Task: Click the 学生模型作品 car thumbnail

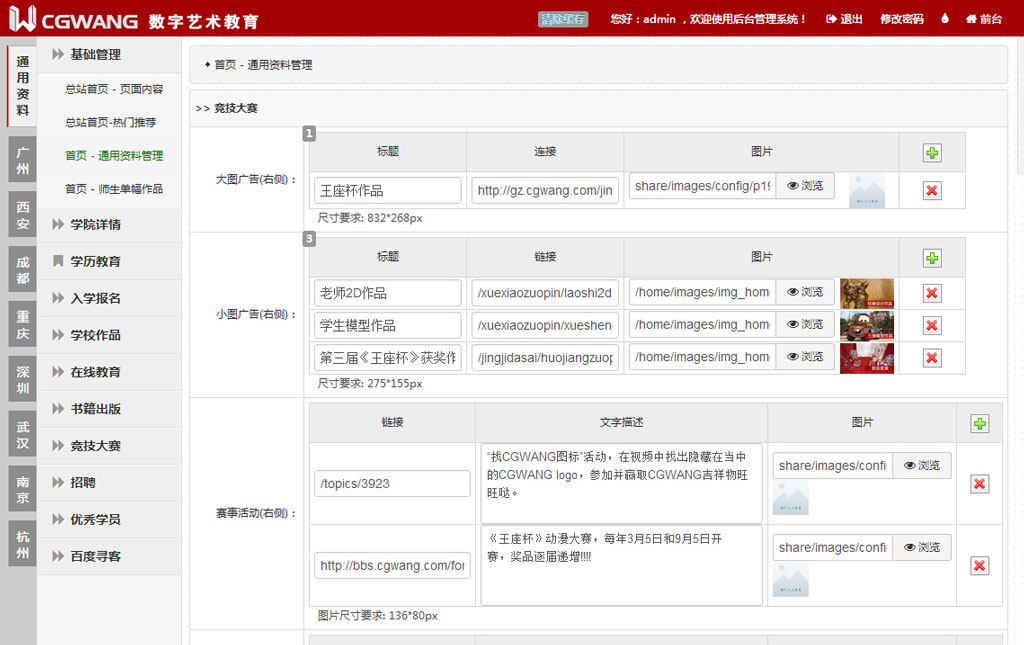Action: click(x=867, y=325)
